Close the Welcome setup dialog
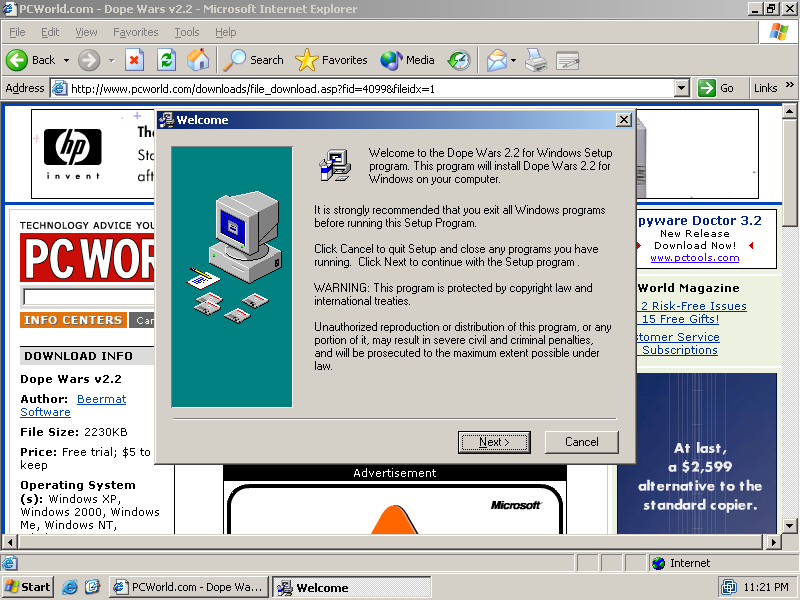 point(623,120)
